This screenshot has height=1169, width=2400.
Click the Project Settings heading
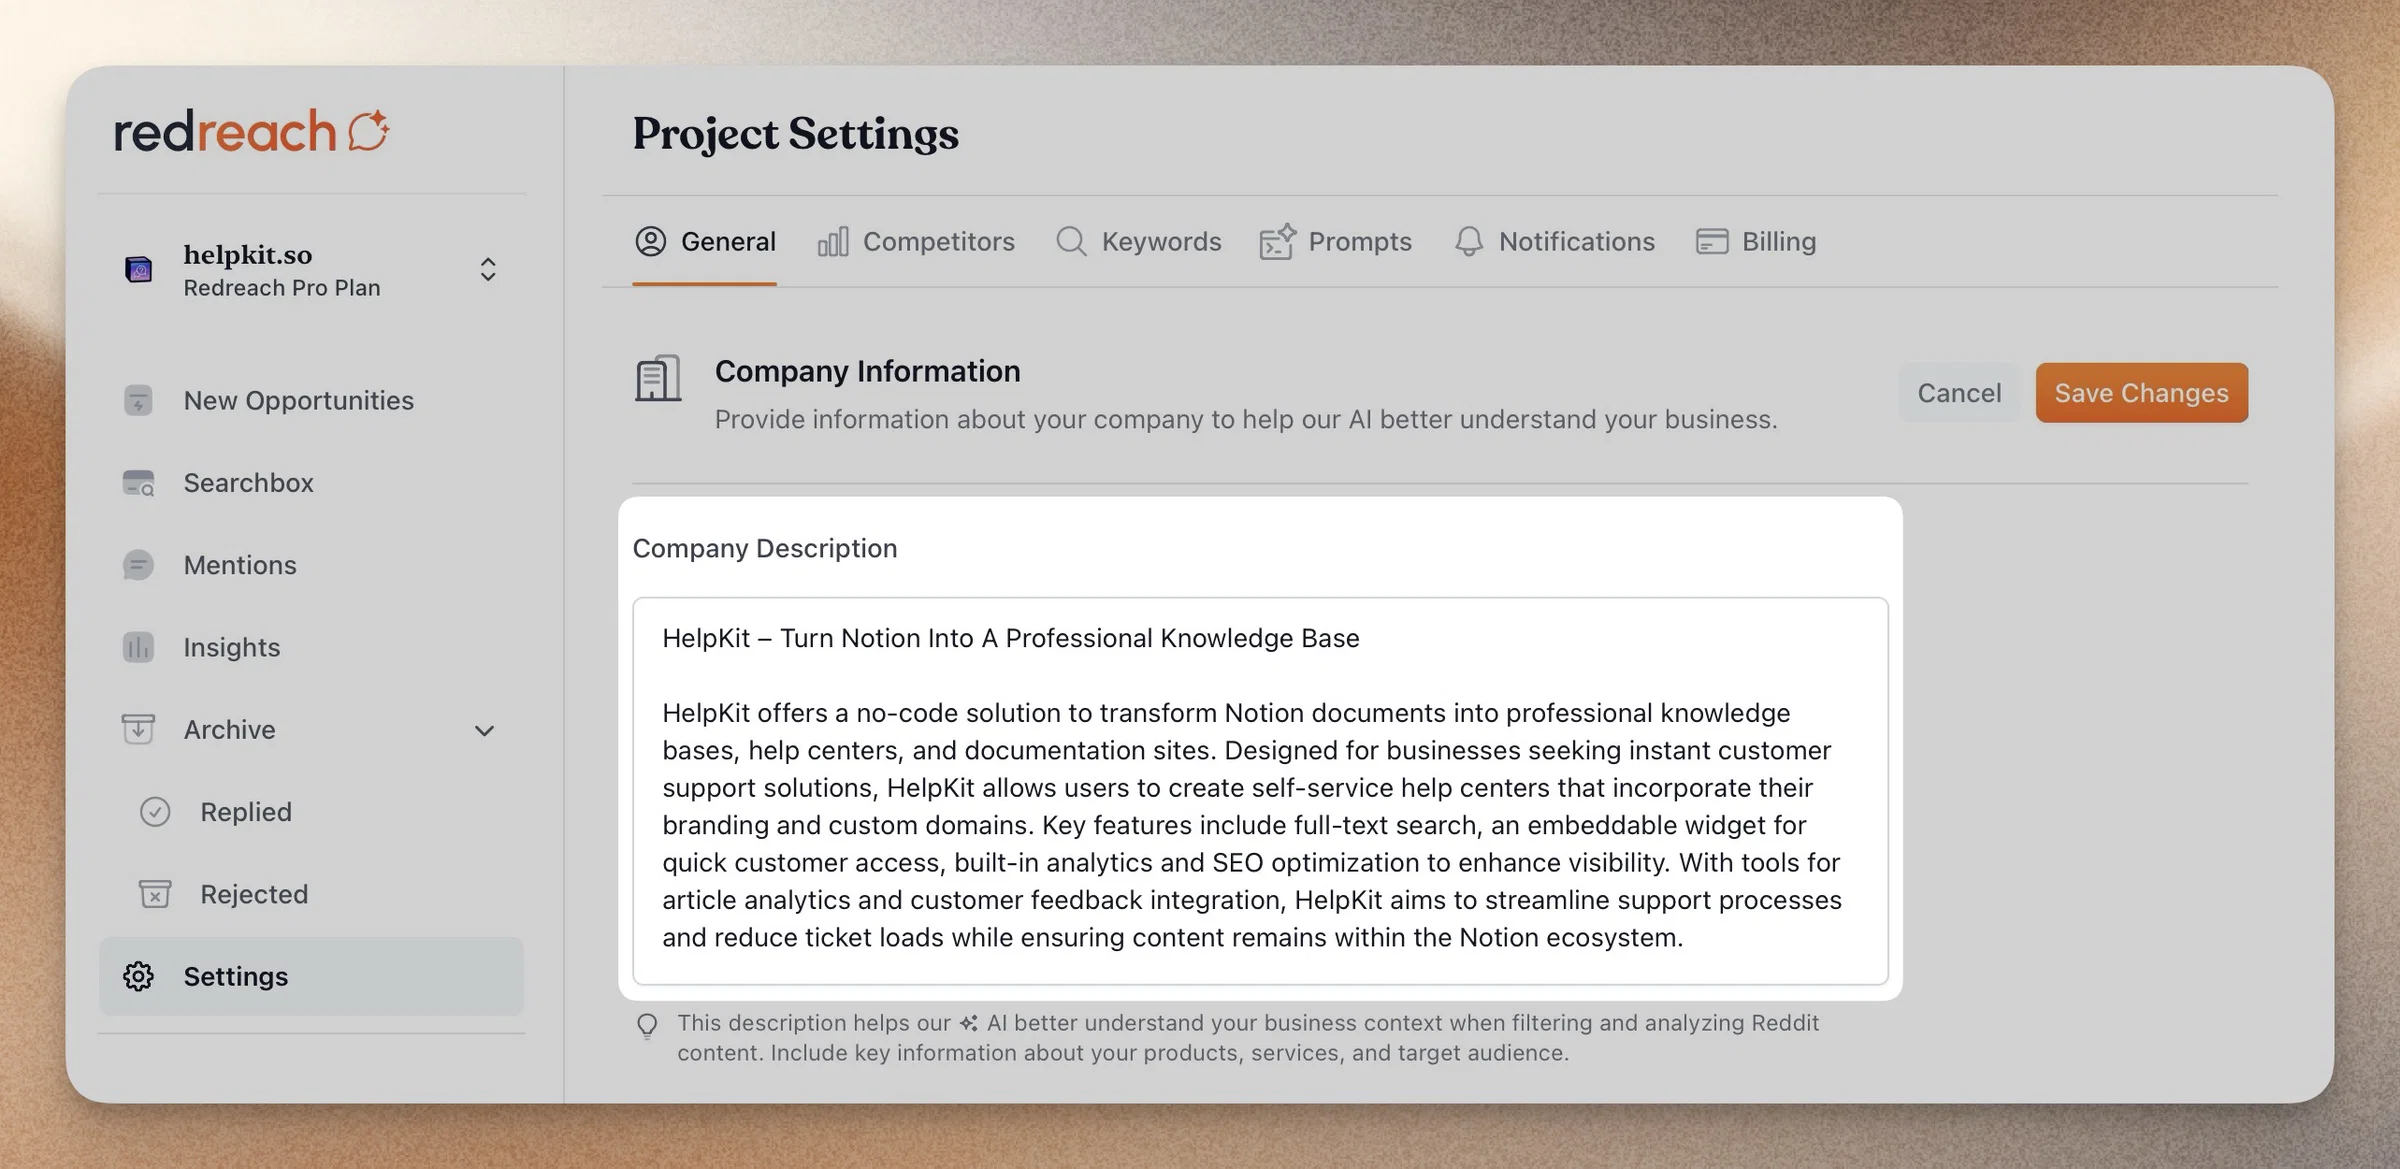795,133
